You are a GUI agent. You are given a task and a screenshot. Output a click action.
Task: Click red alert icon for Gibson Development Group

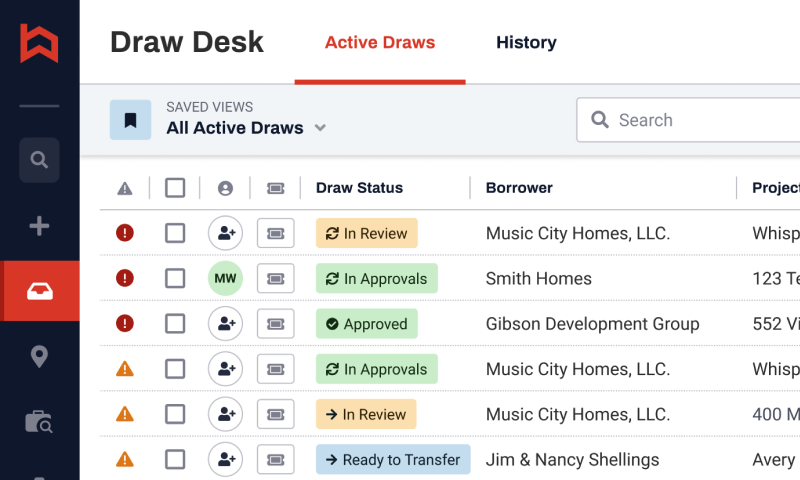click(x=125, y=323)
